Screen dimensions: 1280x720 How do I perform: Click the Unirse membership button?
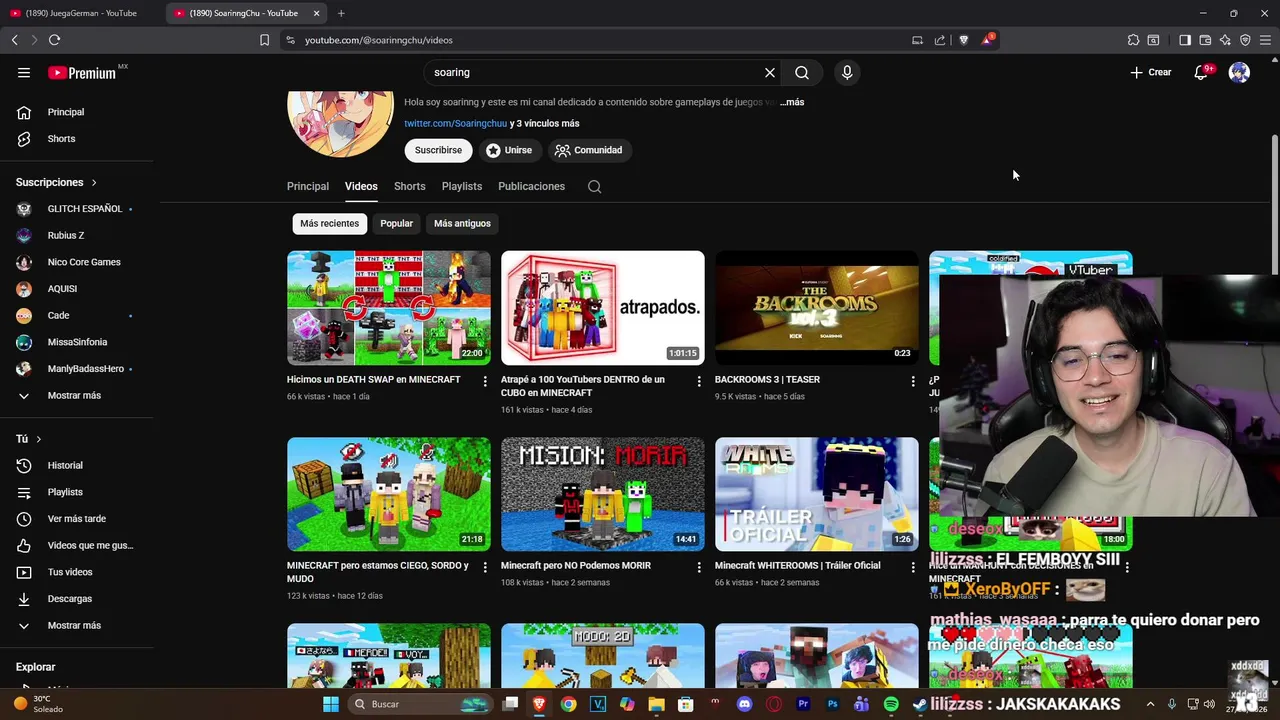tap(509, 150)
